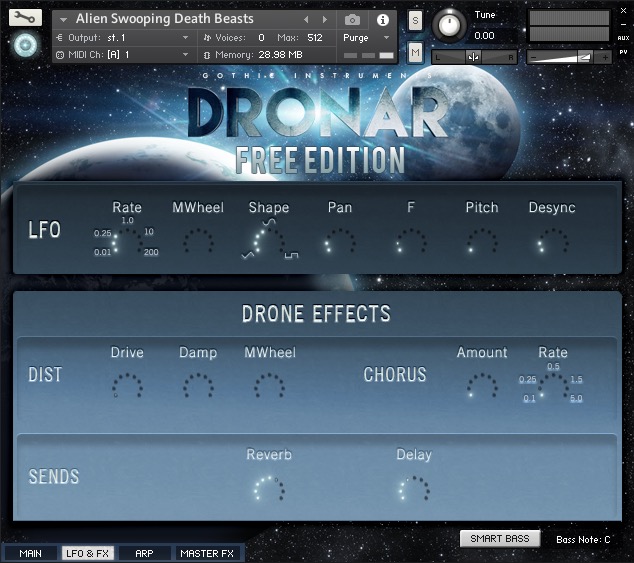This screenshot has width=634, height=563.
Task: Click the Reverb send knob
Action: [x=269, y=489]
